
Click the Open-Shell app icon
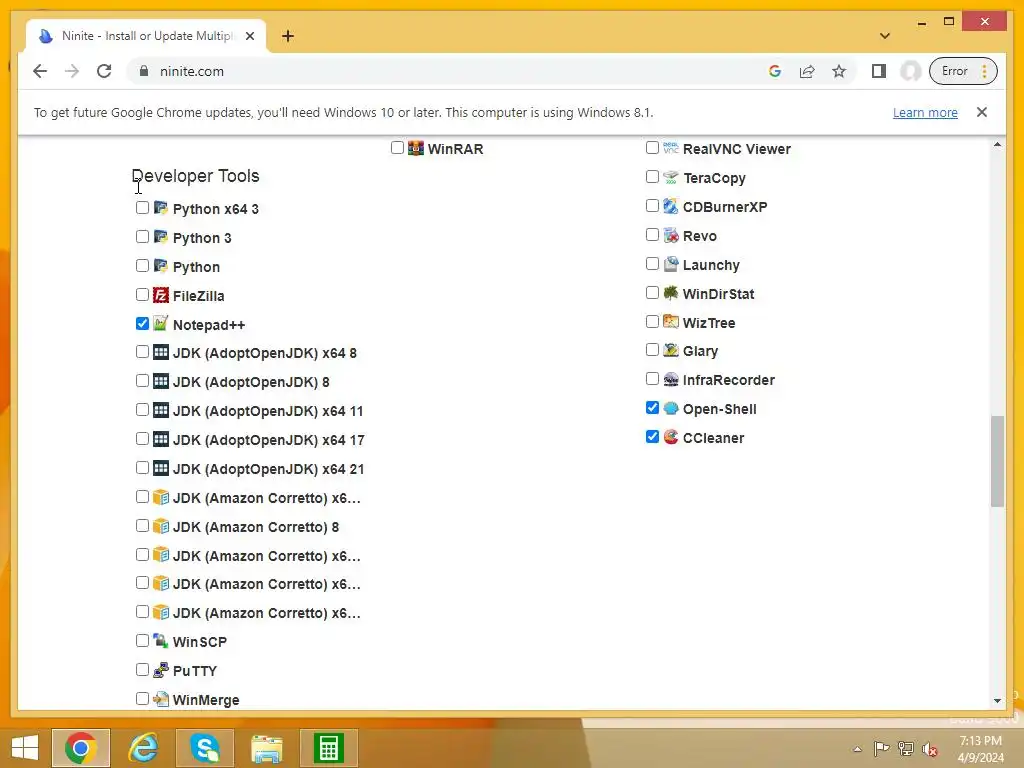tap(671, 409)
